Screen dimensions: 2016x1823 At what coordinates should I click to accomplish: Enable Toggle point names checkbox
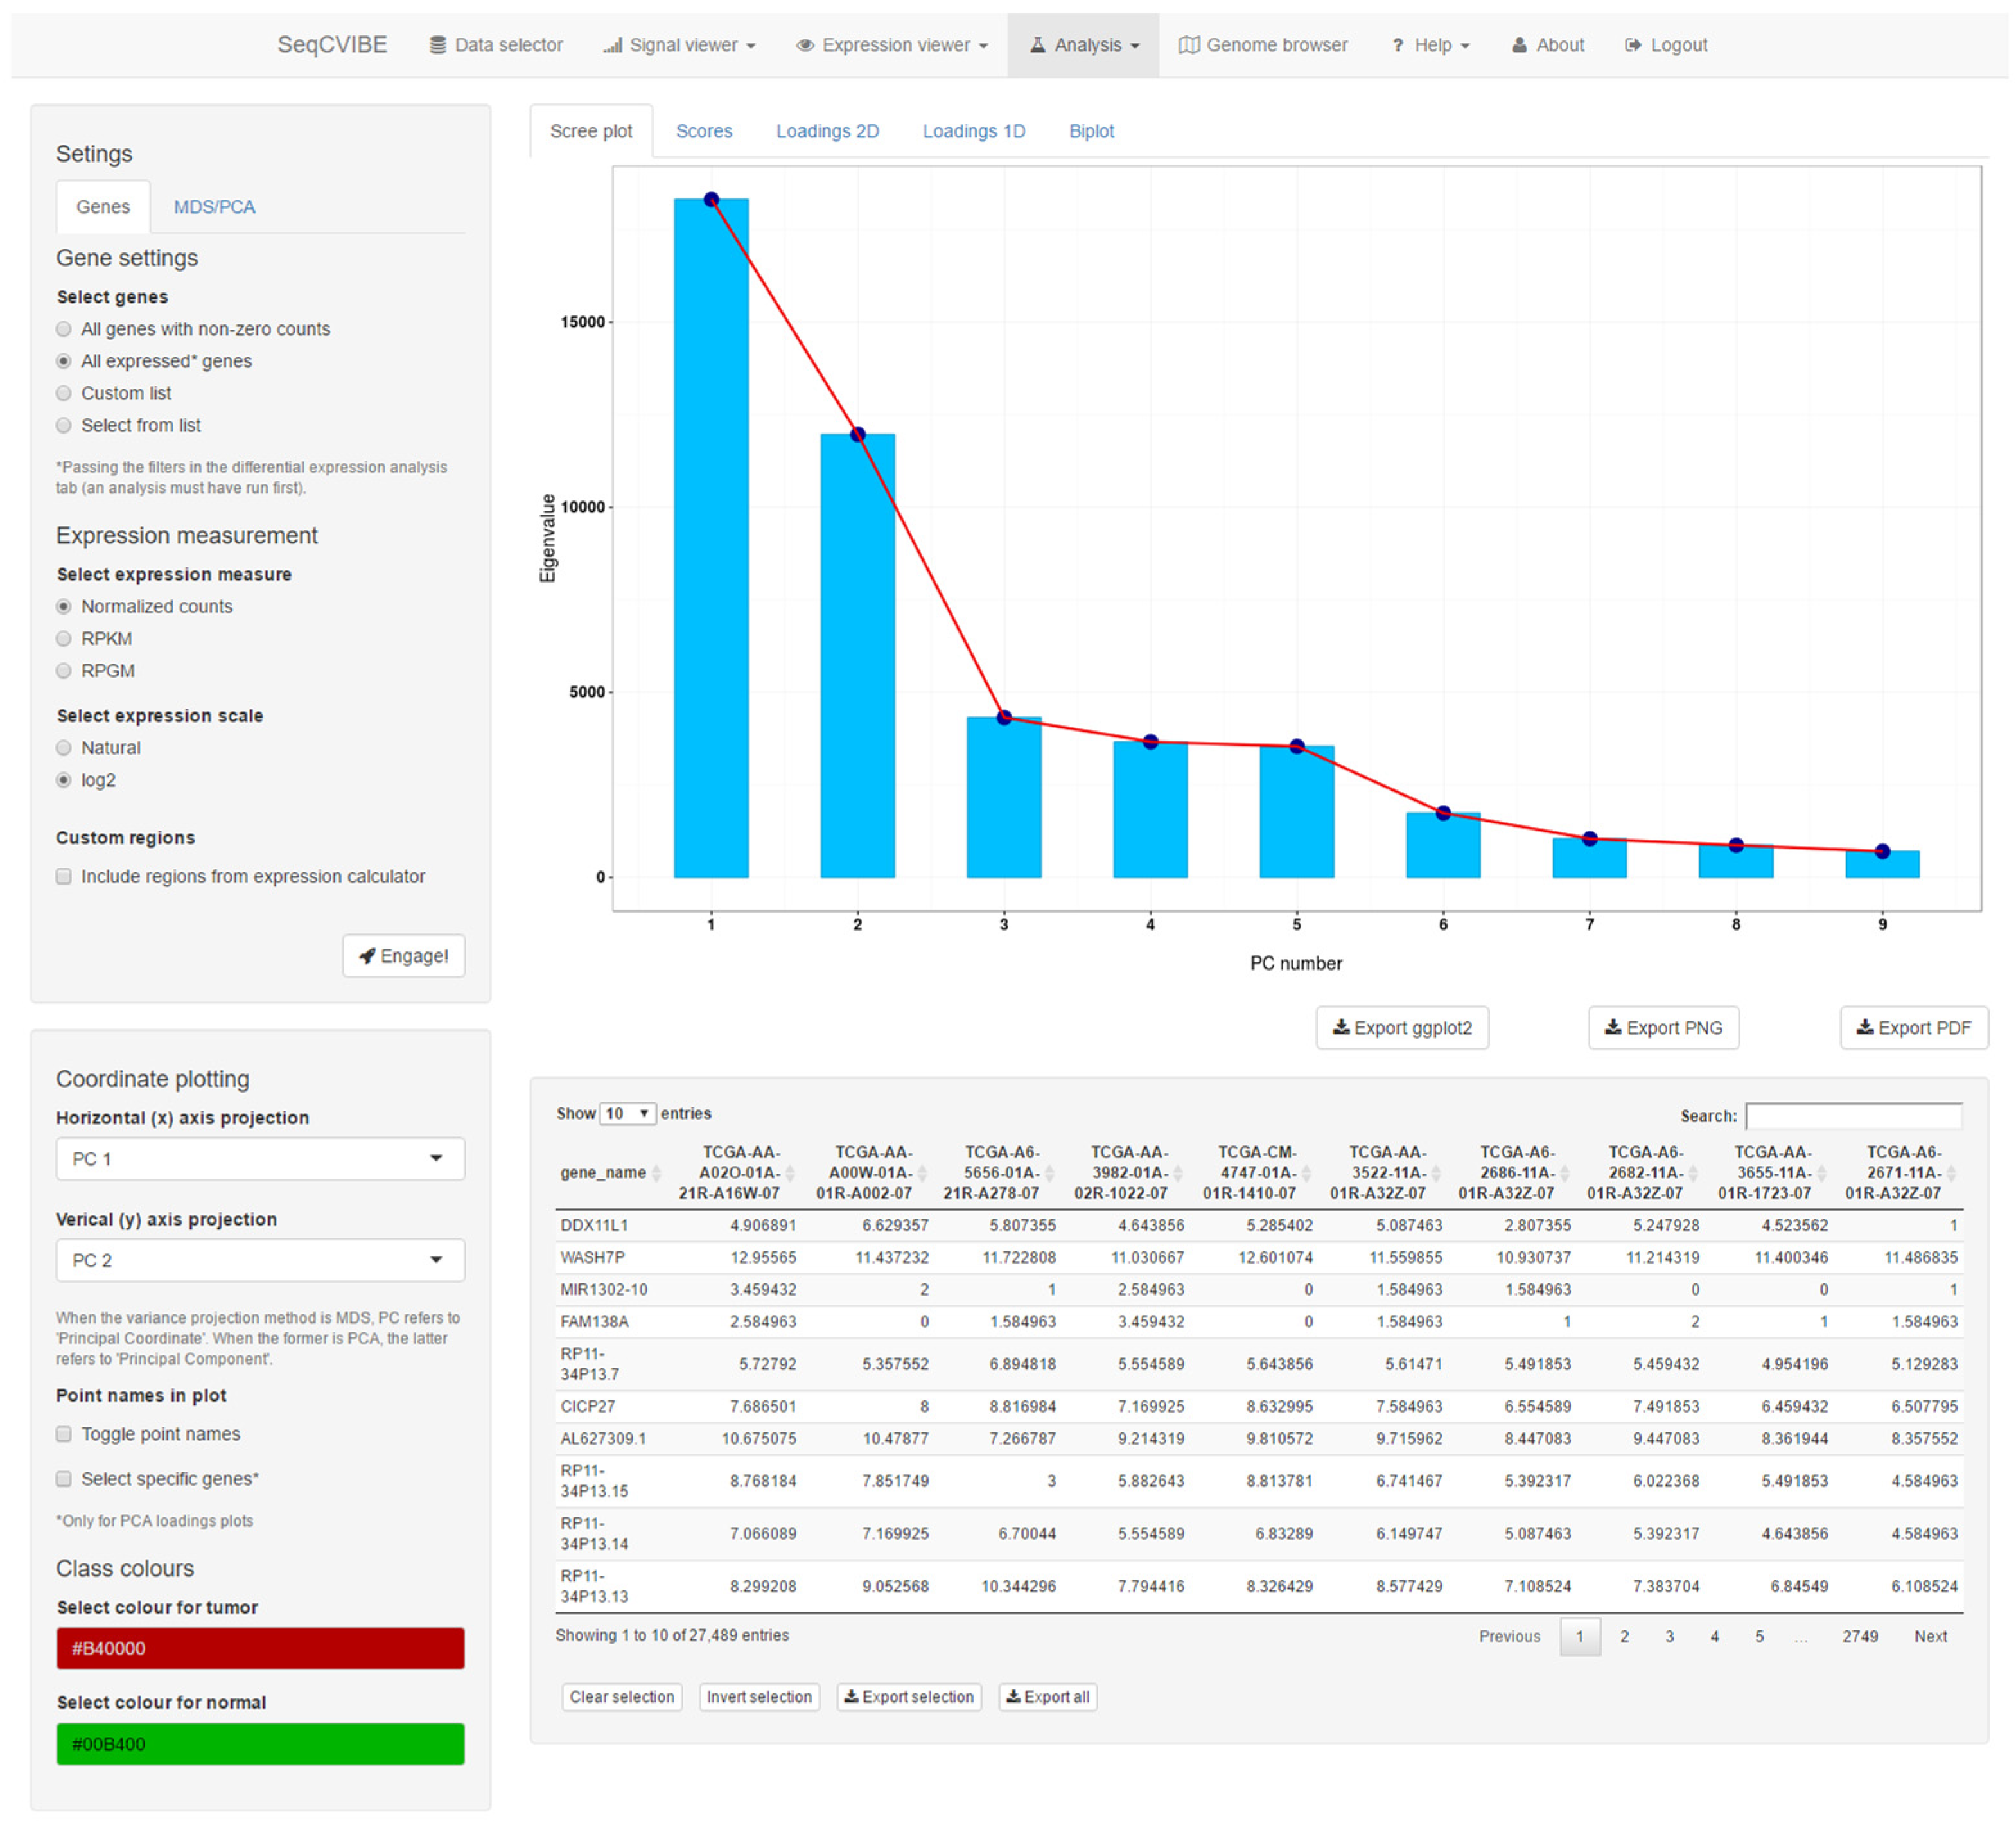tap(64, 1434)
